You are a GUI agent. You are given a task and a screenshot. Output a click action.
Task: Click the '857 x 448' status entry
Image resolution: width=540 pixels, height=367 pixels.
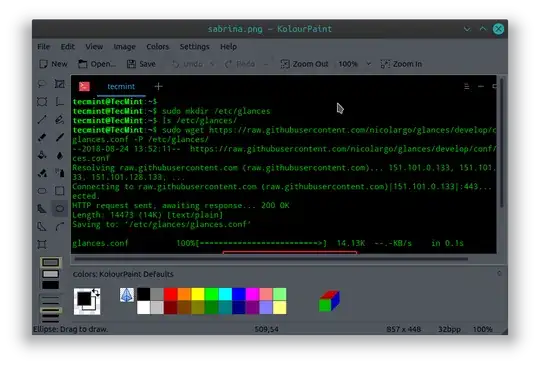pos(403,329)
